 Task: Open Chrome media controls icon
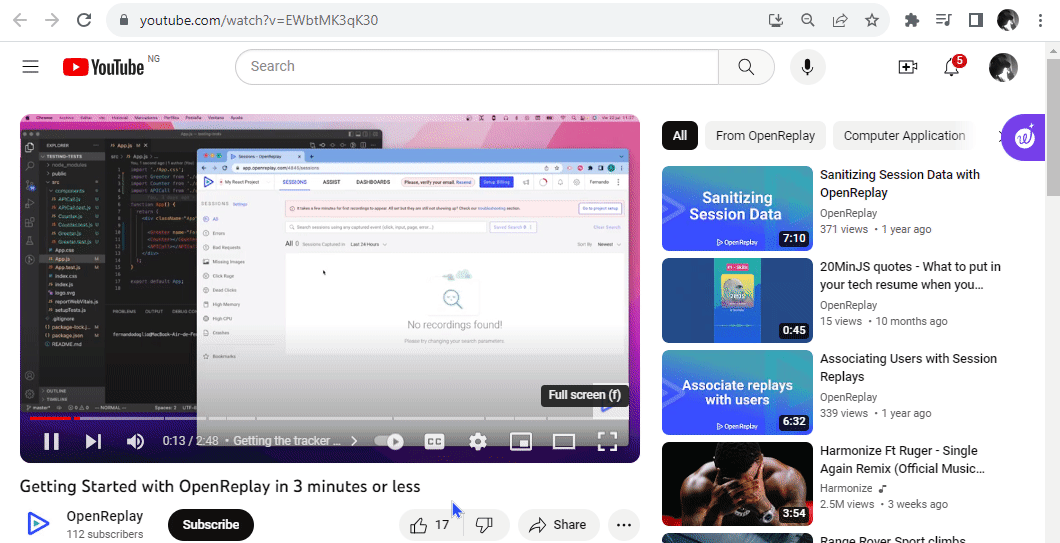tap(943, 20)
